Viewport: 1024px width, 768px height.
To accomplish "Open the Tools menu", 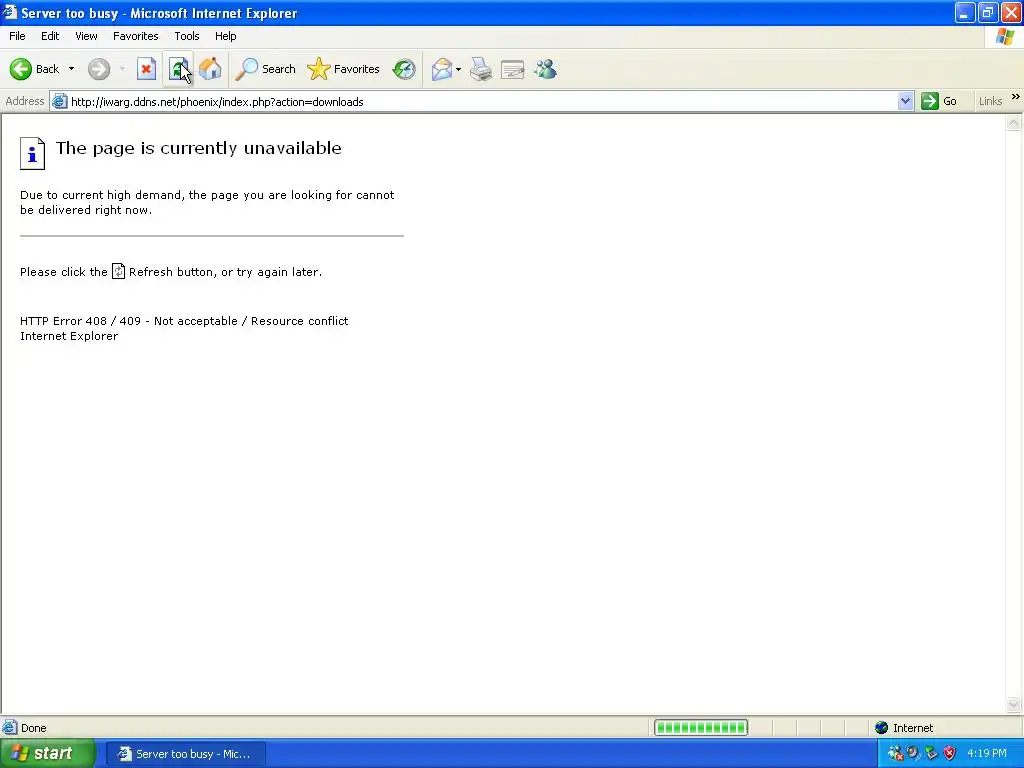I will [187, 36].
